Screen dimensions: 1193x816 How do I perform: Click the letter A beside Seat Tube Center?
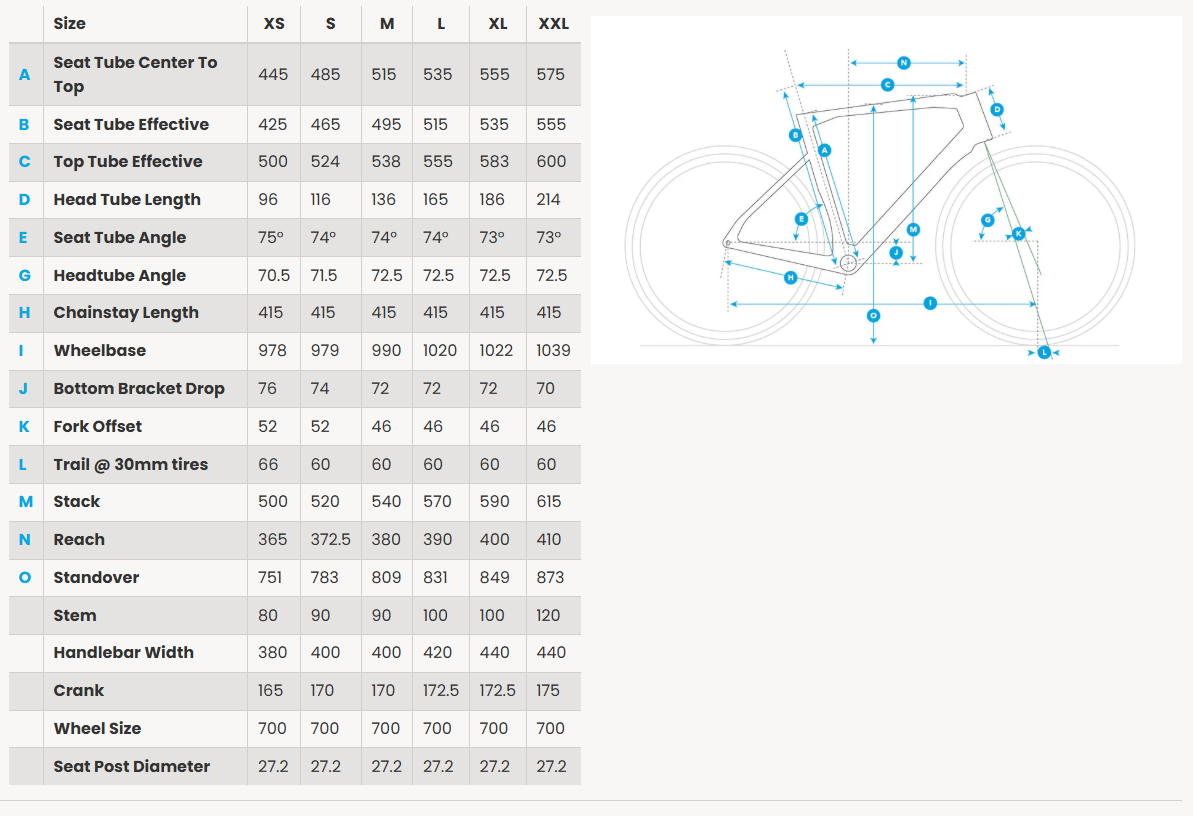click(x=25, y=74)
